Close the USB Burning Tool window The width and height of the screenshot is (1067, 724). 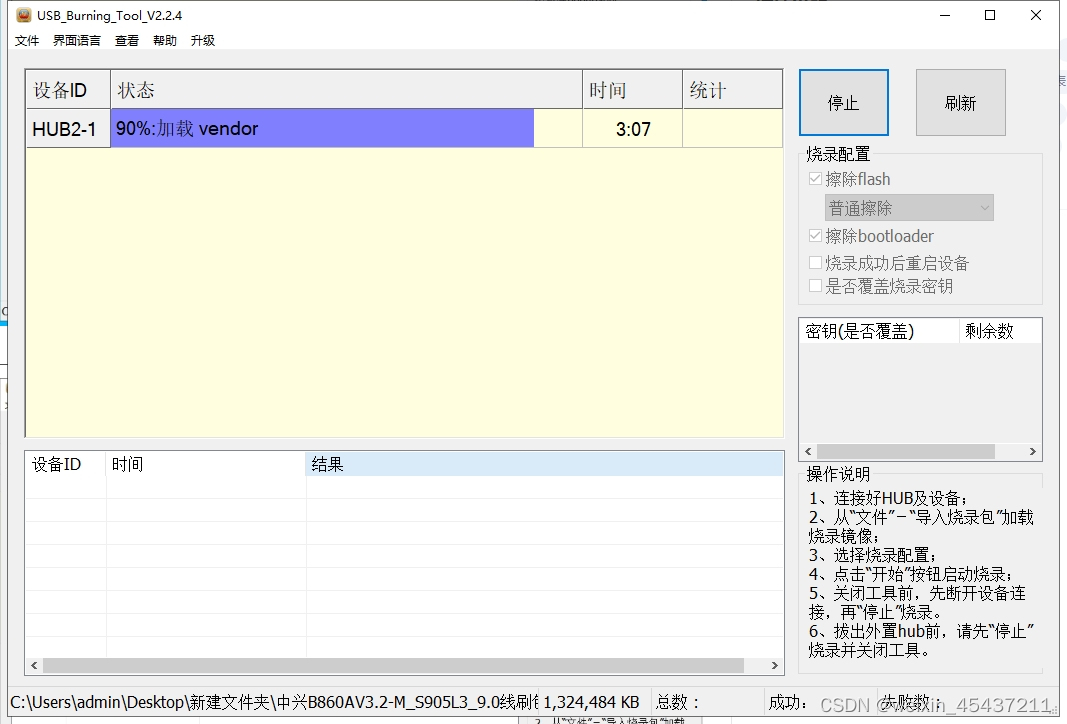coord(1036,15)
